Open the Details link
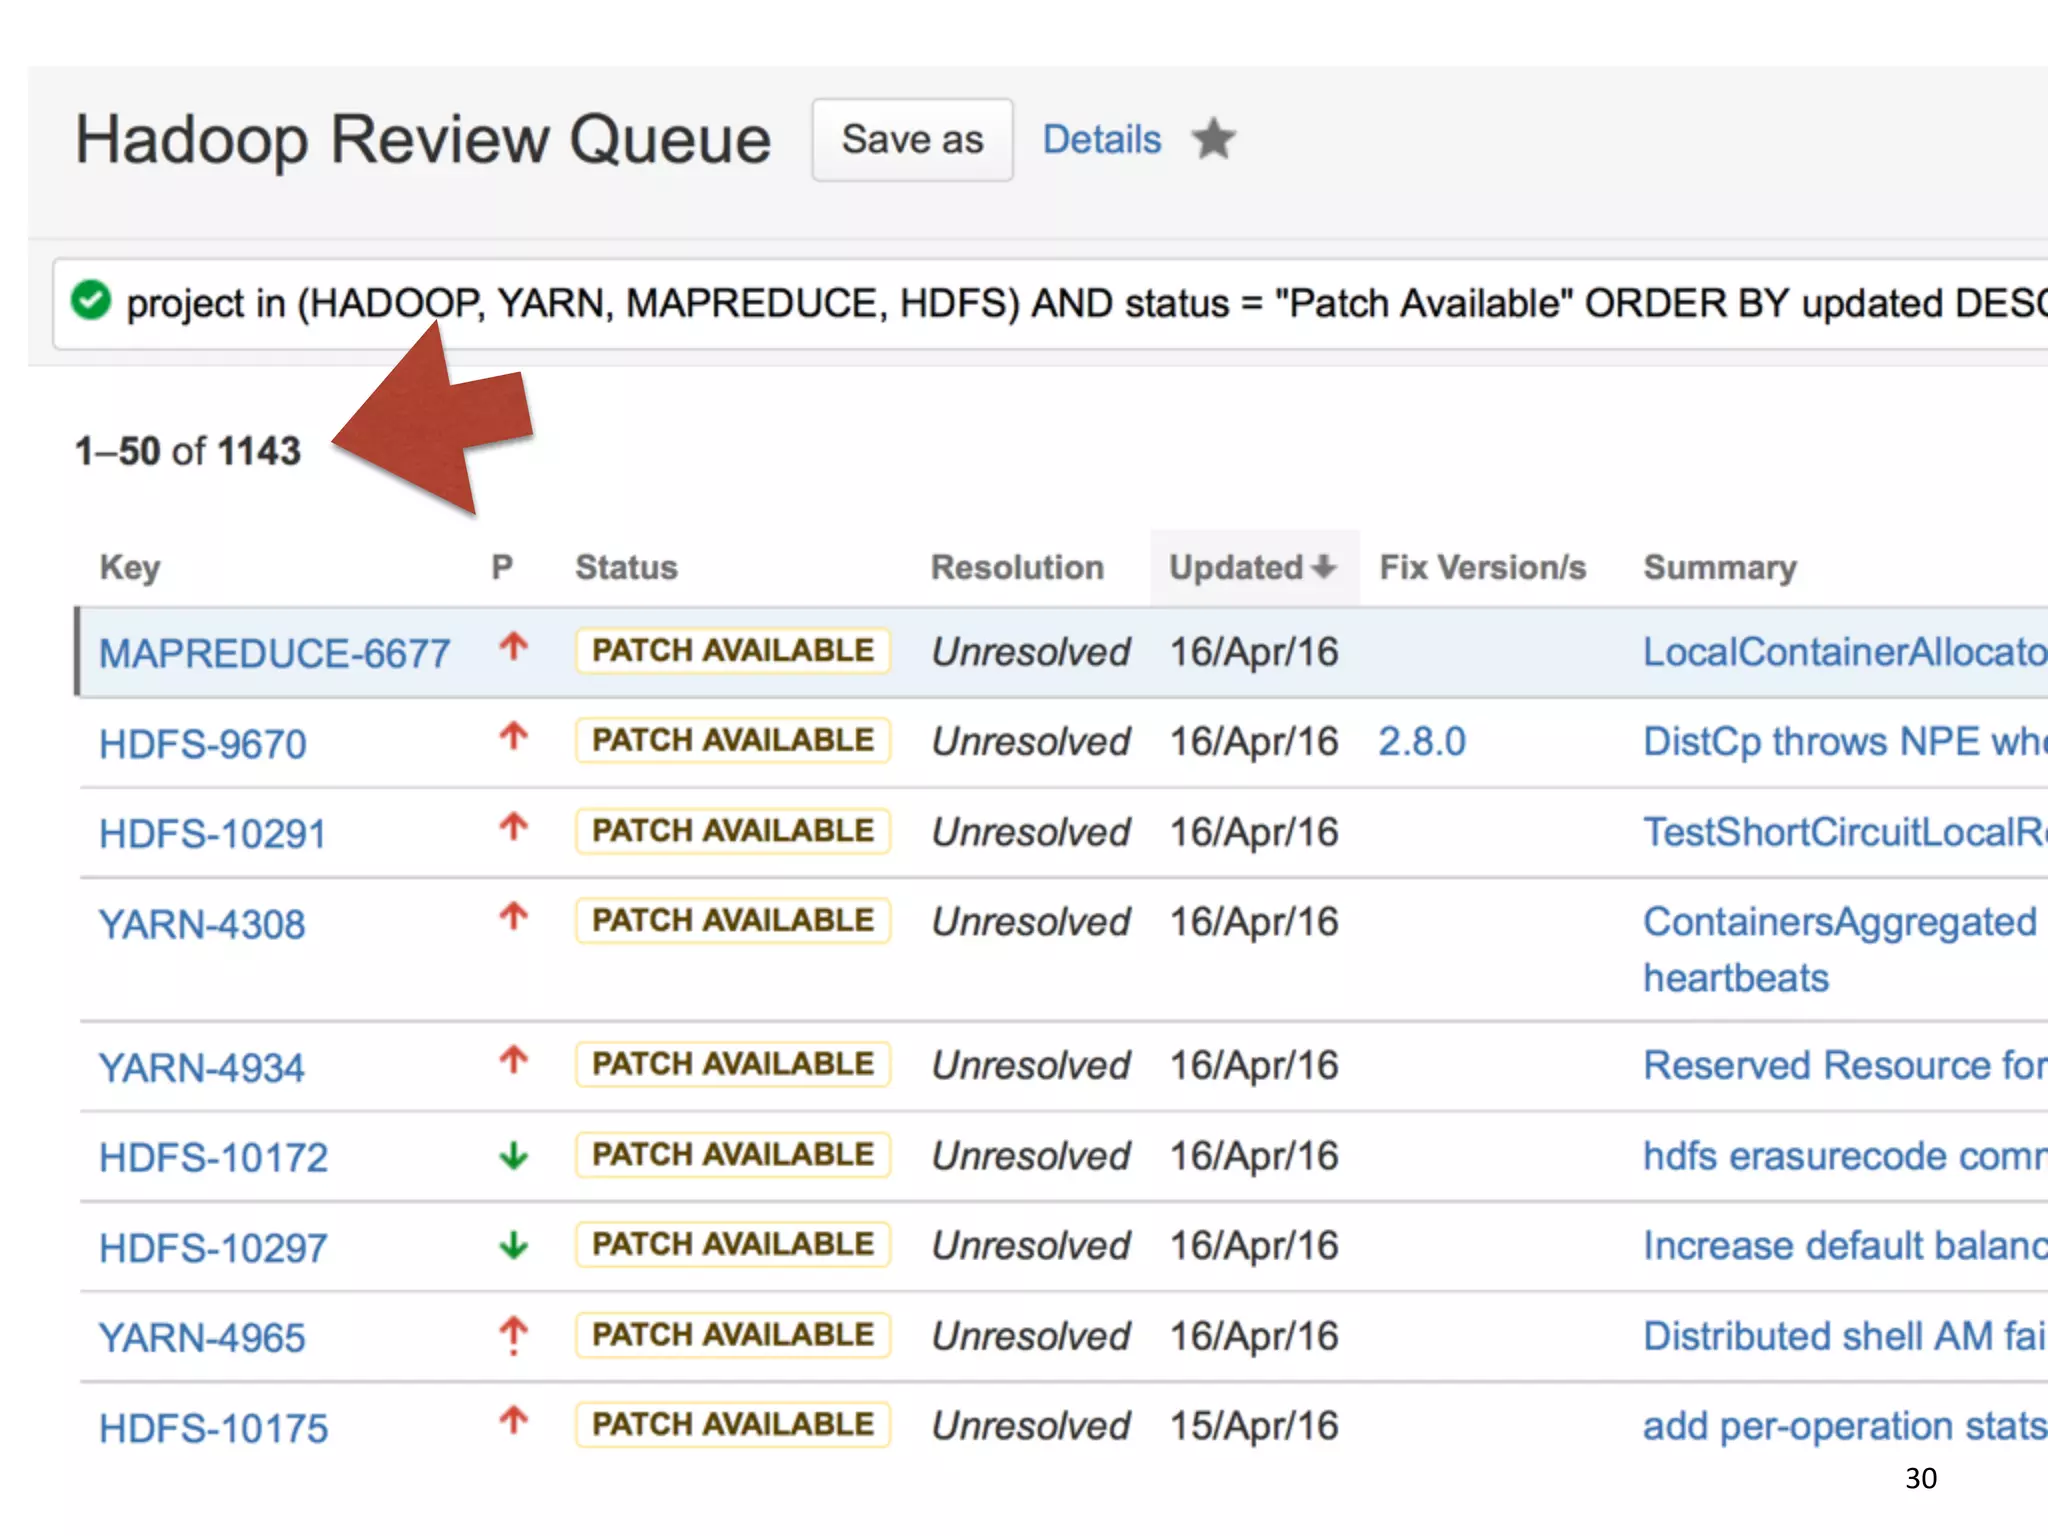The image size is (2048, 1536). (1101, 139)
